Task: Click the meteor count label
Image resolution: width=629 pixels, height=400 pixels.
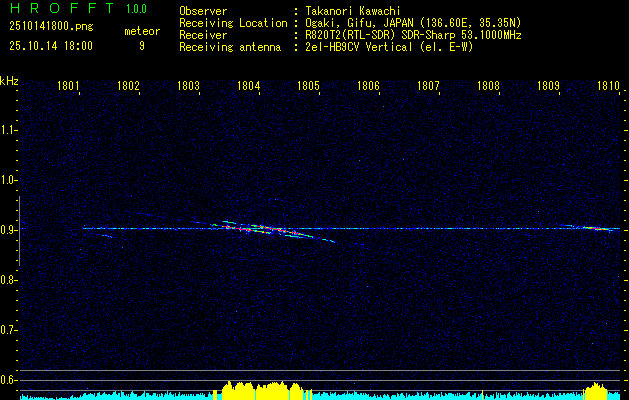Action: [142, 31]
